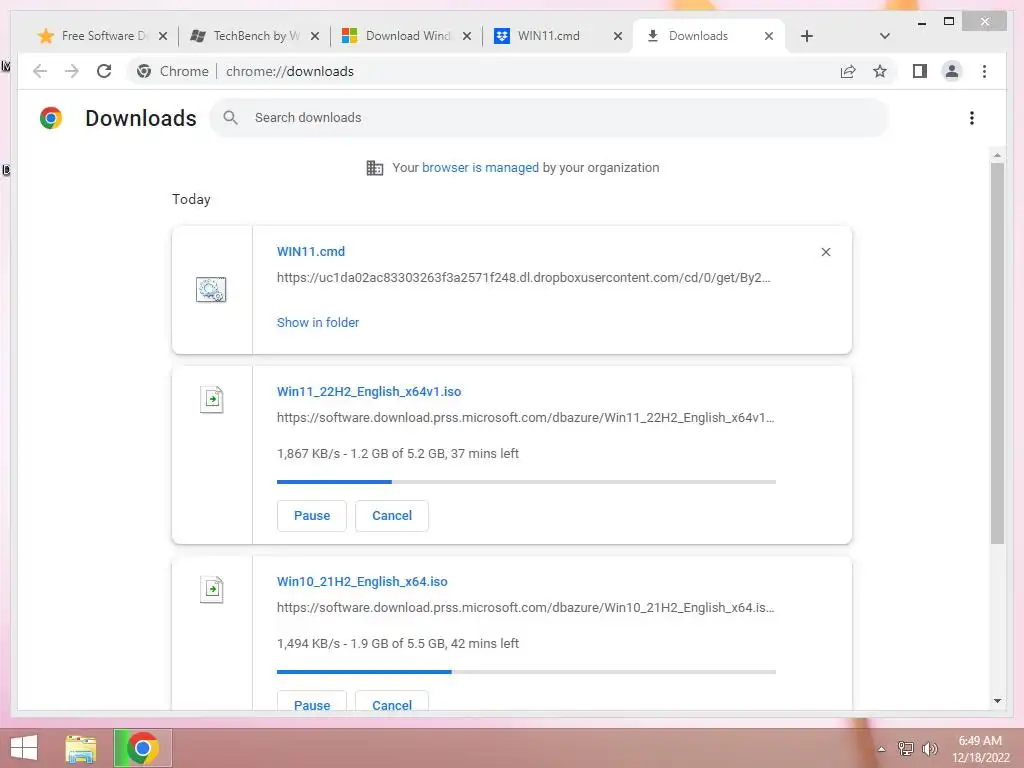Screen dimensions: 1024x768
Task: Click the WIN11.cmd file icon
Action: tap(211, 289)
